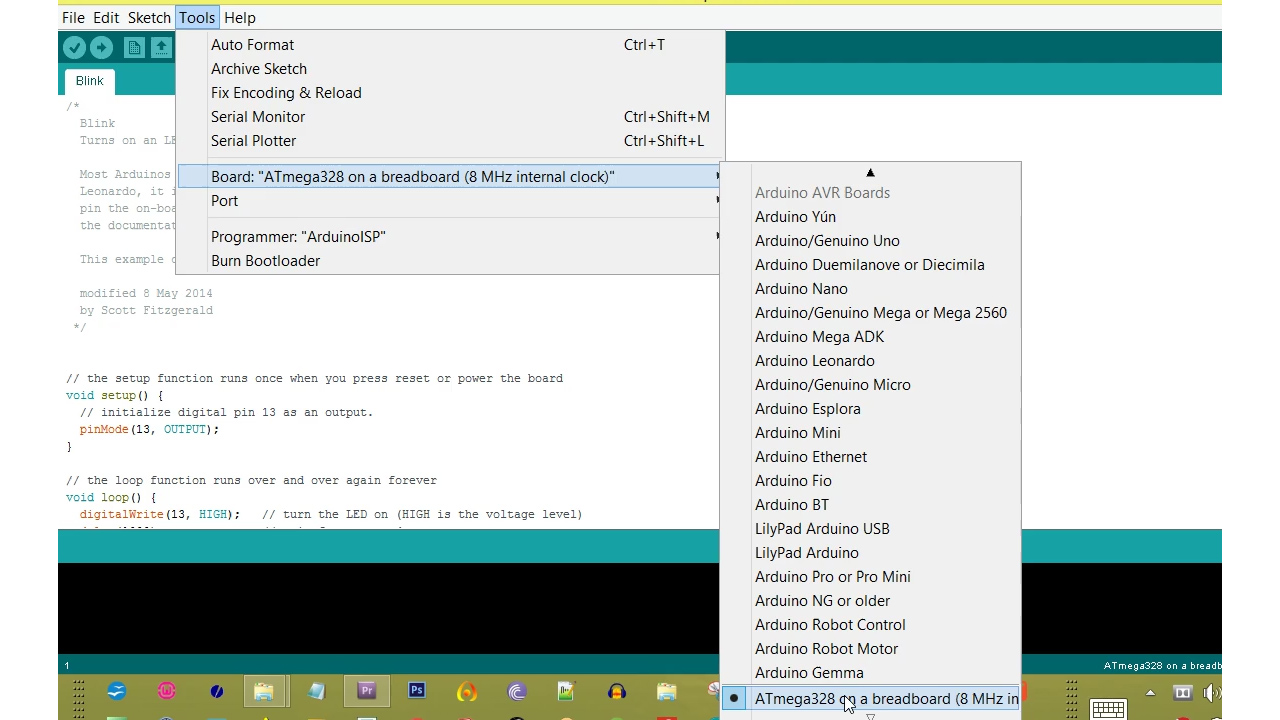This screenshot has height=720, width=1280.
Task: Select the Arduino Esplora board
Action: (x=870, y=409)
